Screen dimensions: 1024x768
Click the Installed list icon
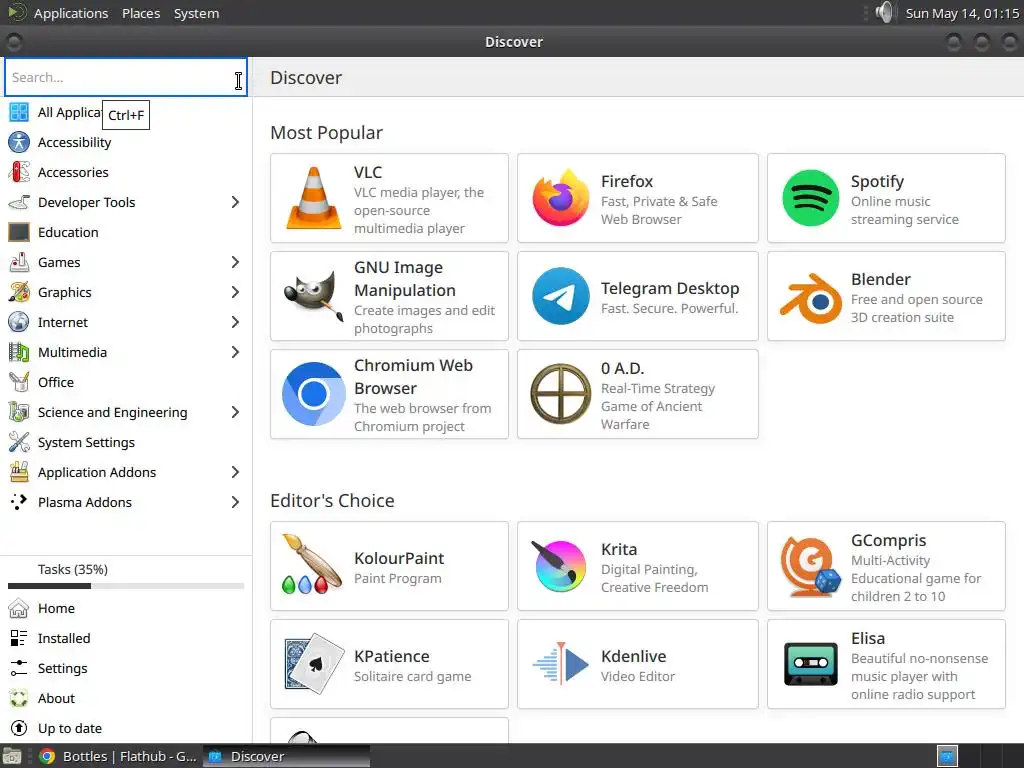(x=19, y=638)
